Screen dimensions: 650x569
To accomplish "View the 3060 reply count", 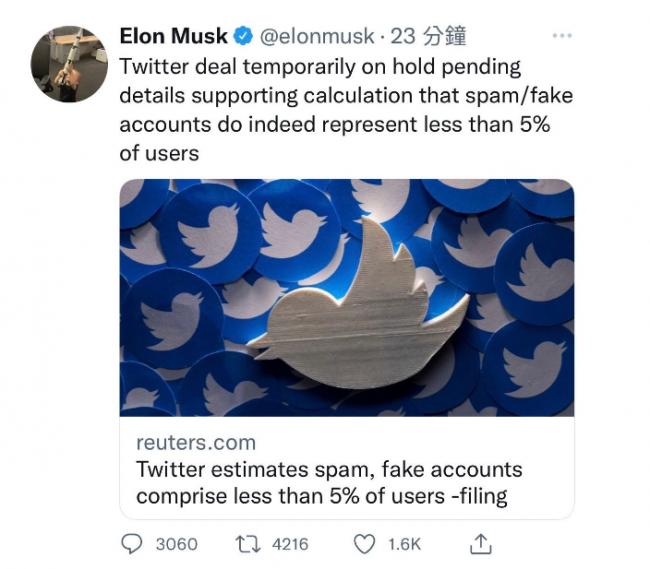I will click(x=176, y=544).
